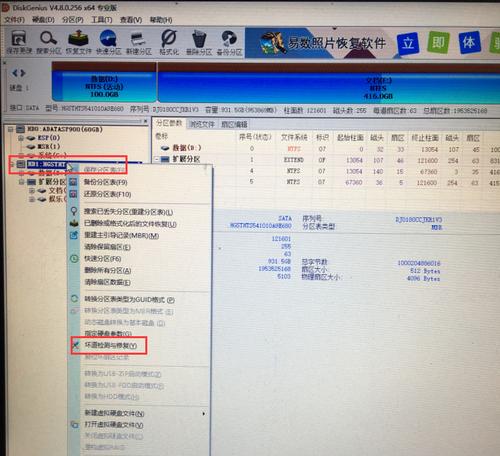Switch to the 扇区编辑 tab
The width and height of the screenshot is (500, 456).
pyautogui.click(x=234, y=124)
